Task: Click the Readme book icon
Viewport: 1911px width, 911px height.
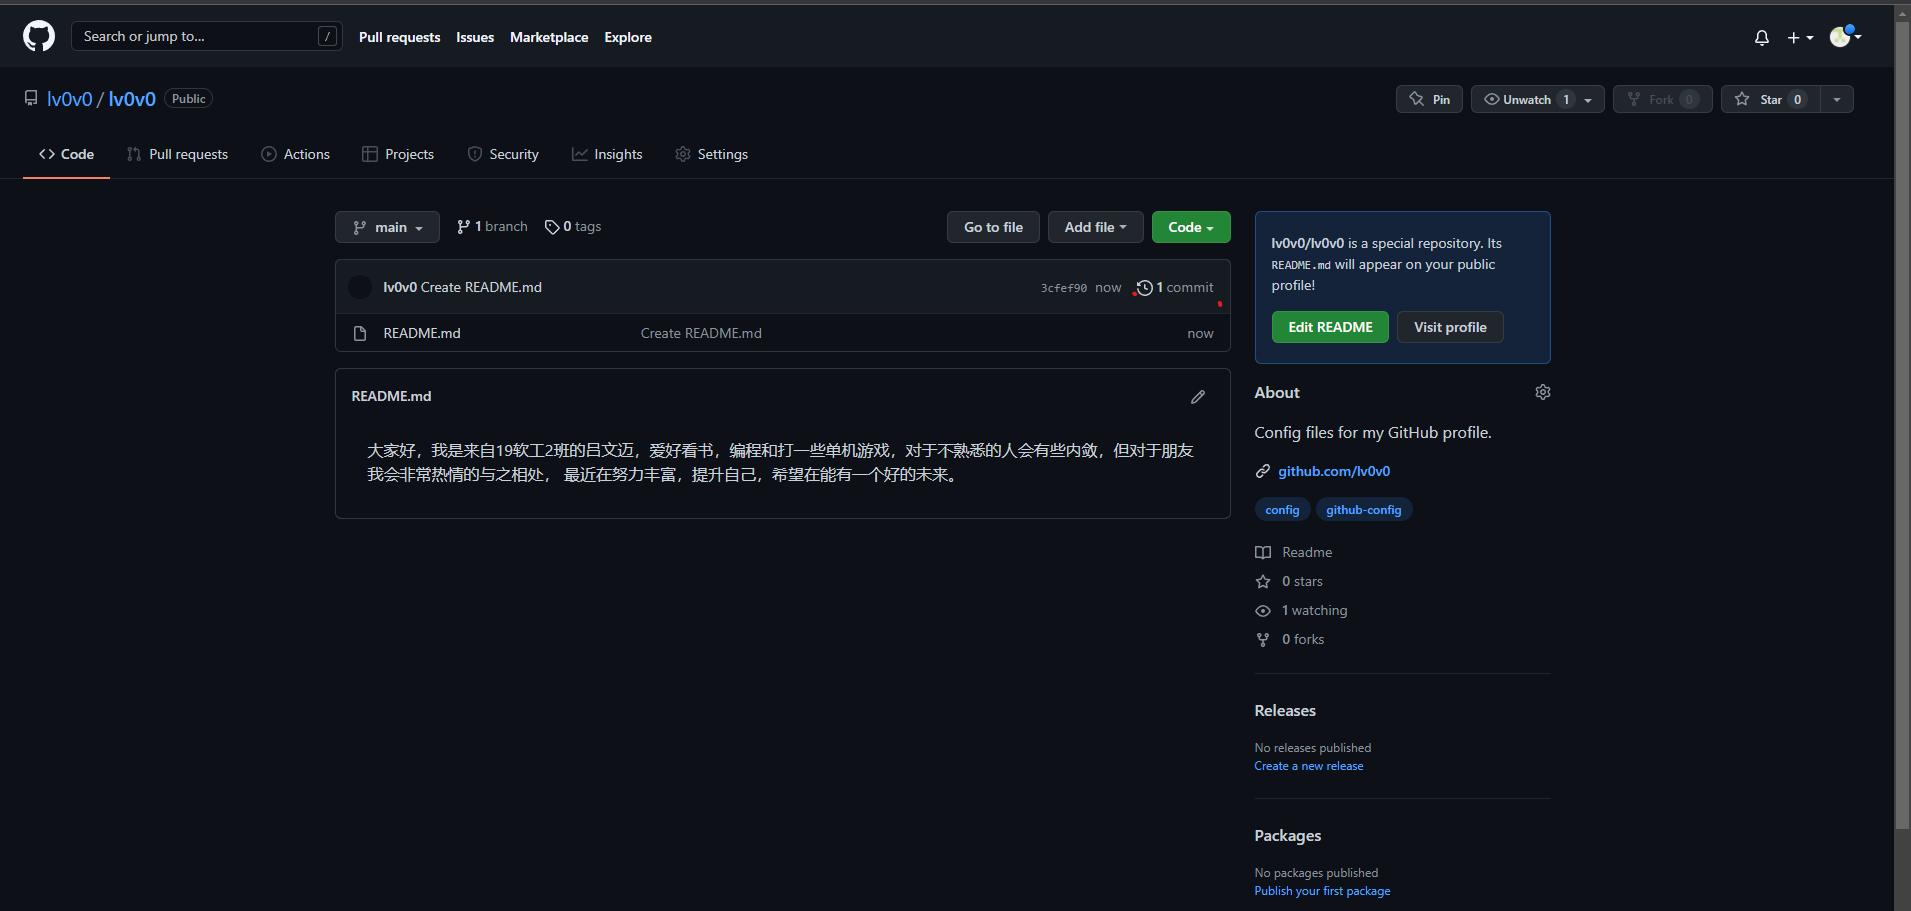Action: pos(1263,553)
